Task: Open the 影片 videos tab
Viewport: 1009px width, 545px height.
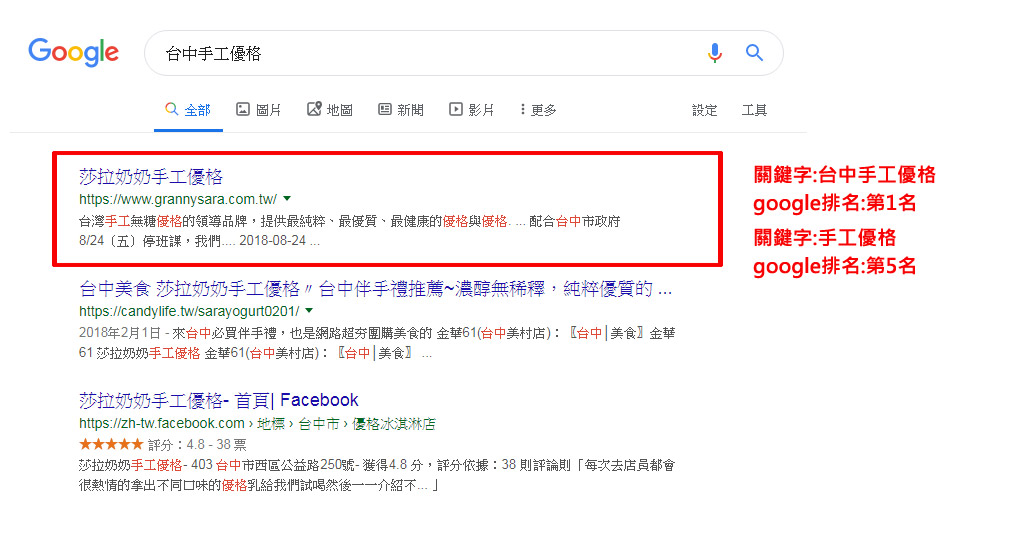Action: click(471, 110)
